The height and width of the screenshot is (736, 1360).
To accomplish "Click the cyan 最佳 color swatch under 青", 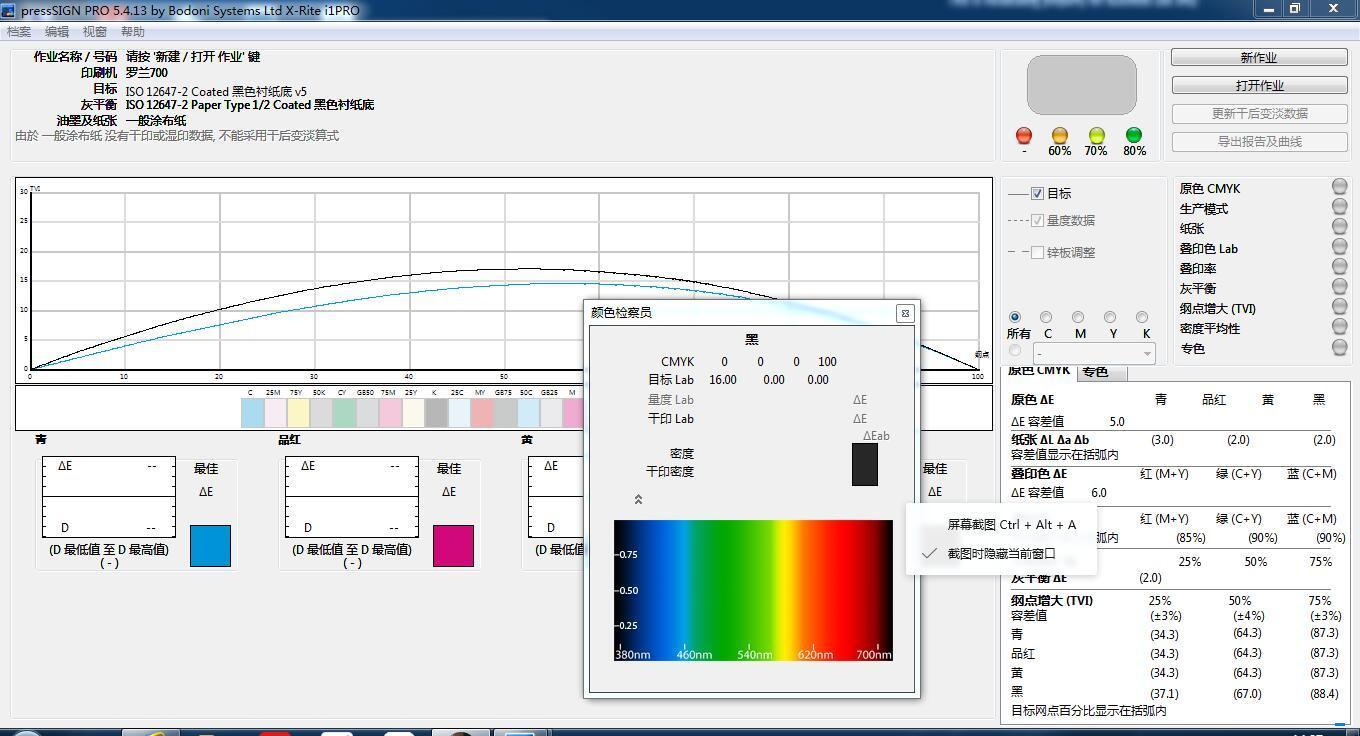I will pyautogui.click(x=210, y=546).
